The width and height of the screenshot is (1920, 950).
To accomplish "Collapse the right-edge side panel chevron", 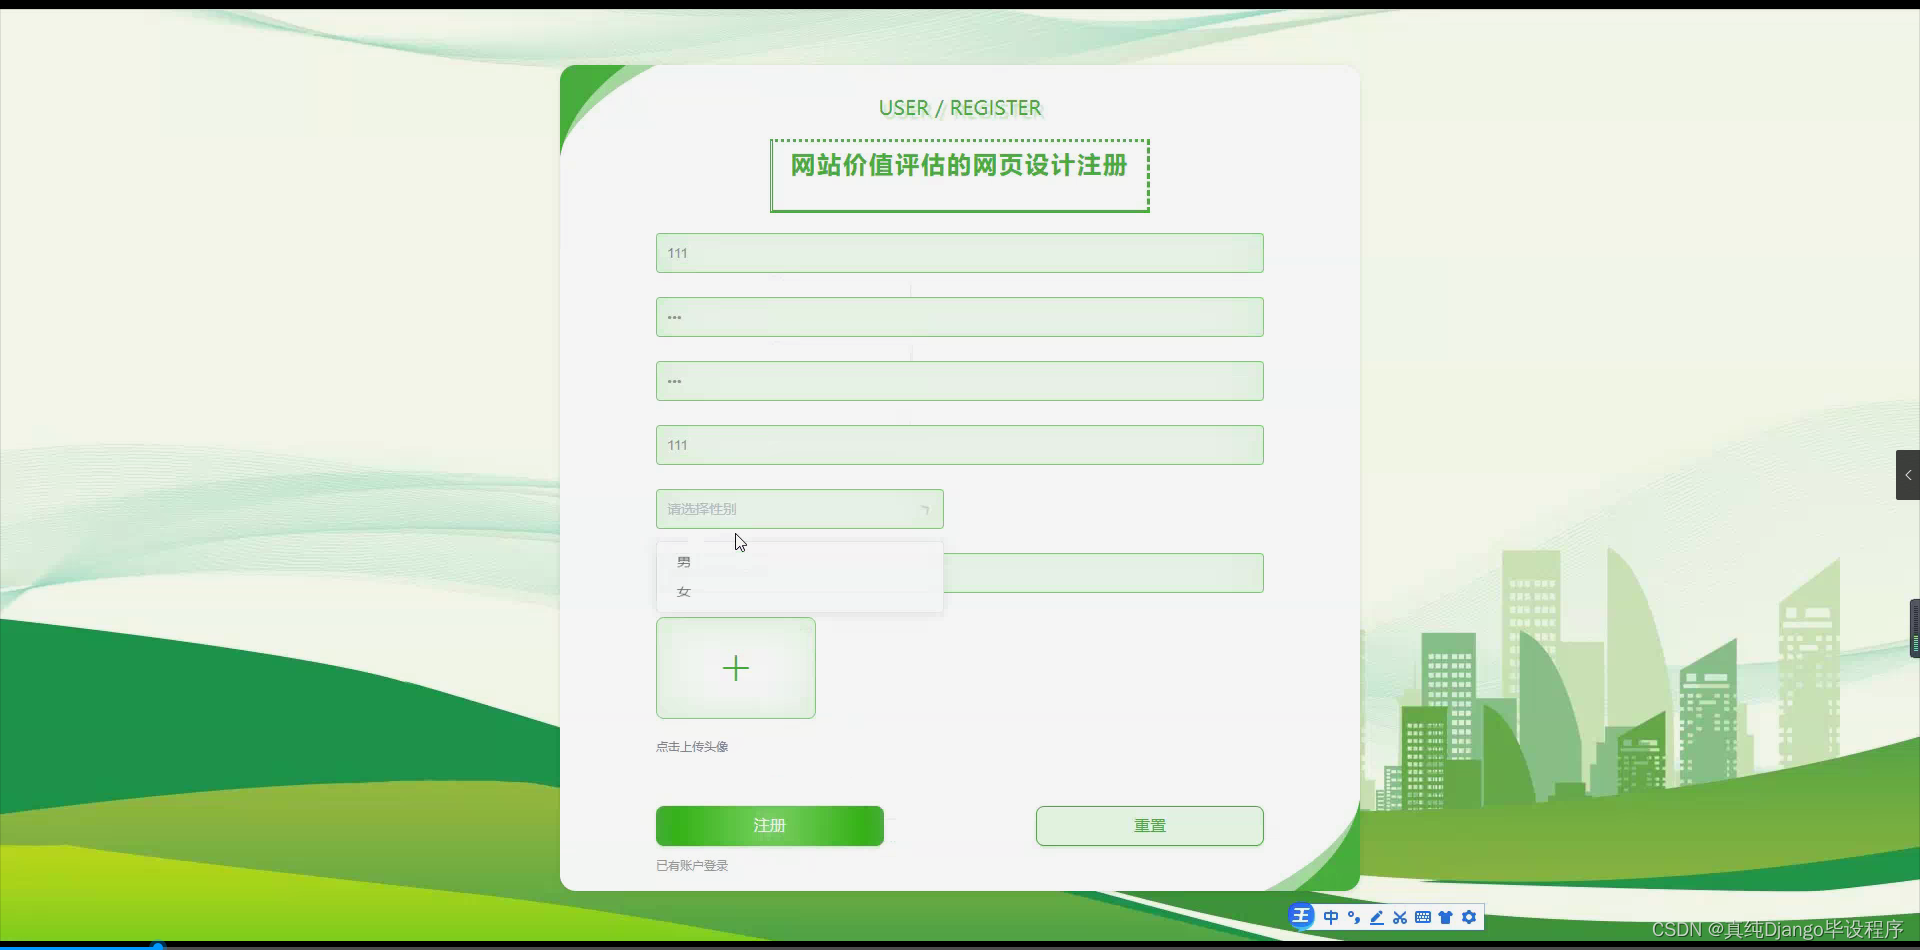I will click(x=1908, y=475).
